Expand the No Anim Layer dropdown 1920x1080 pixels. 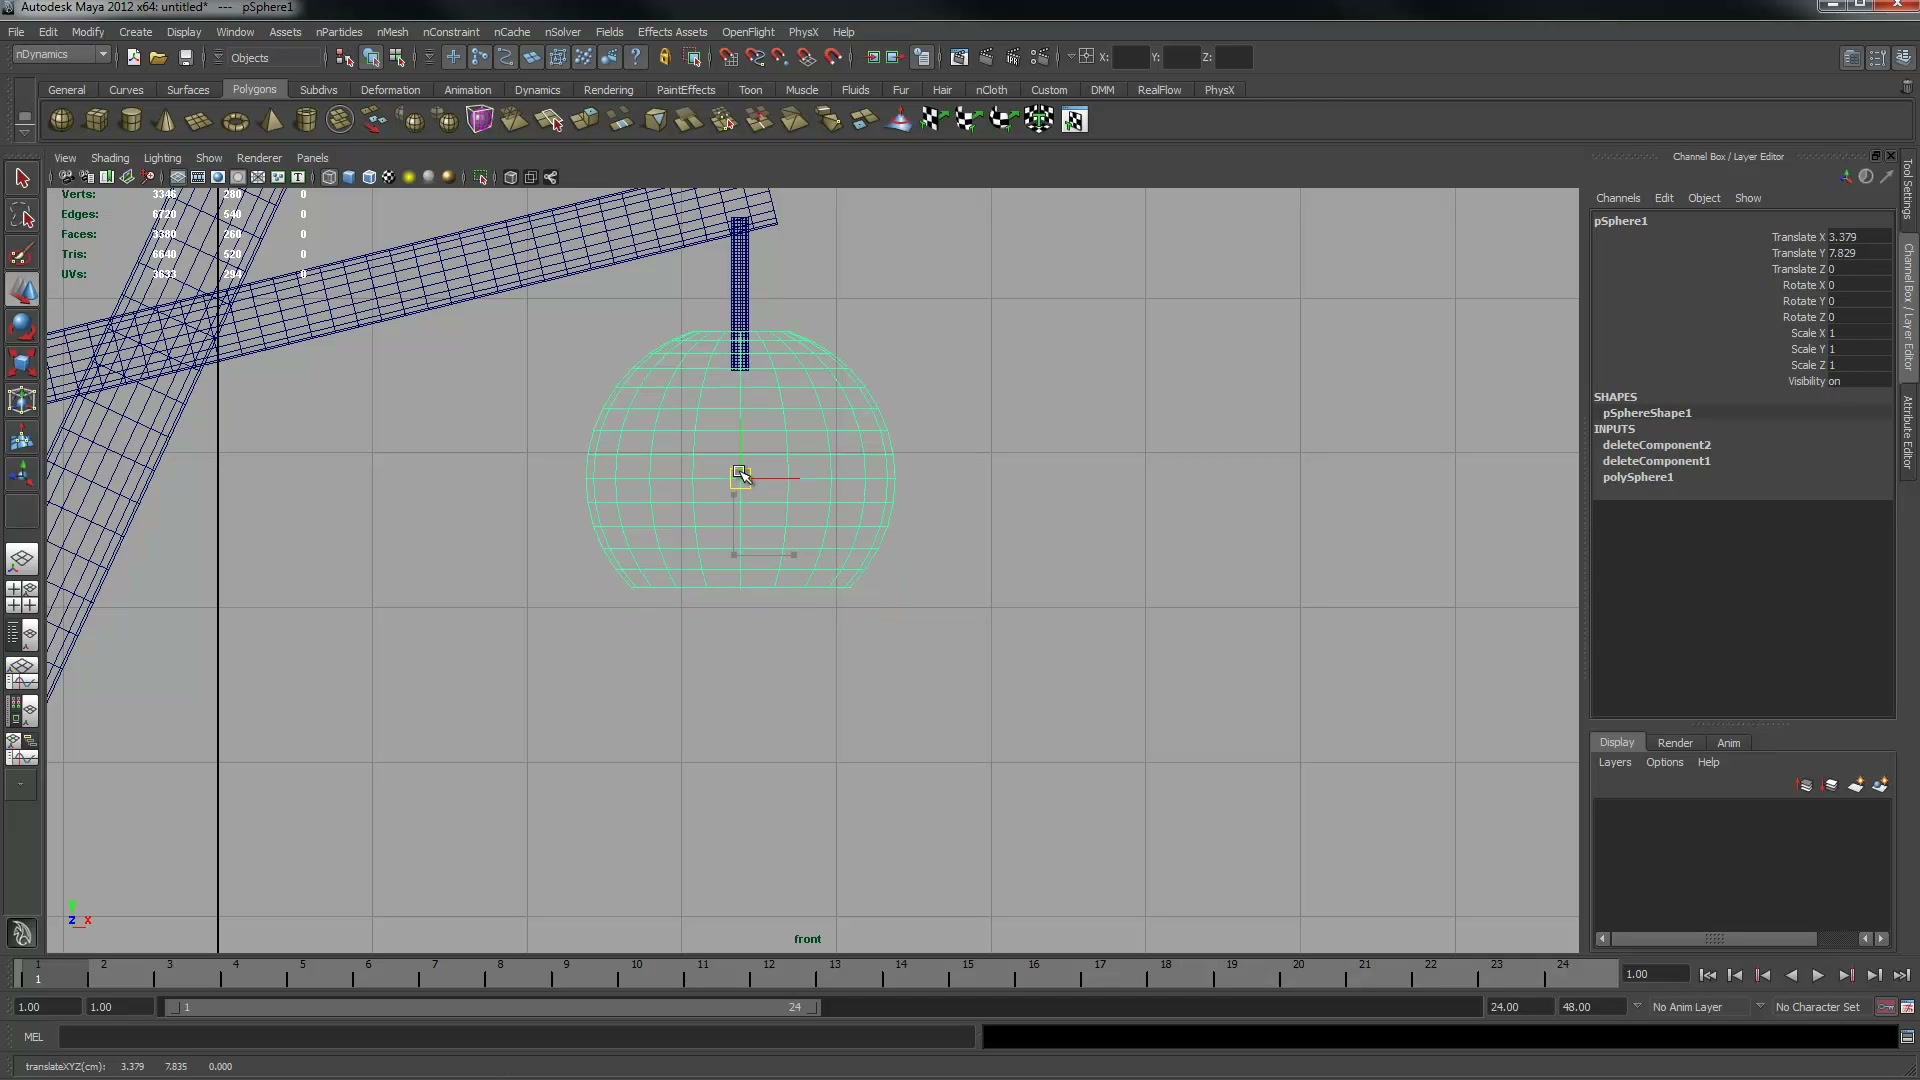(x=1637, y=1007)
